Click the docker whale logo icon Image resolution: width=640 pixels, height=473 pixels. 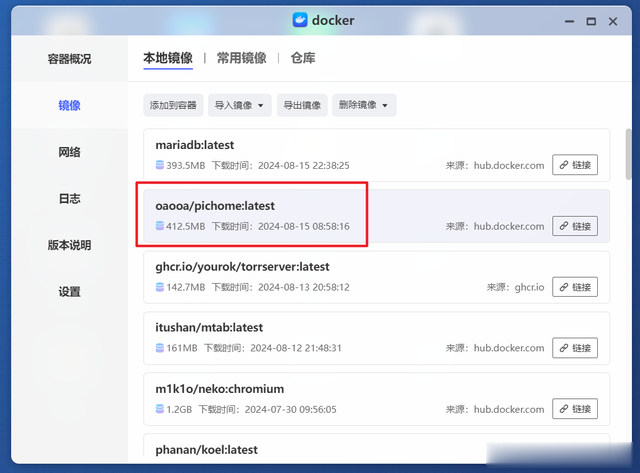(x=300, y=20)
